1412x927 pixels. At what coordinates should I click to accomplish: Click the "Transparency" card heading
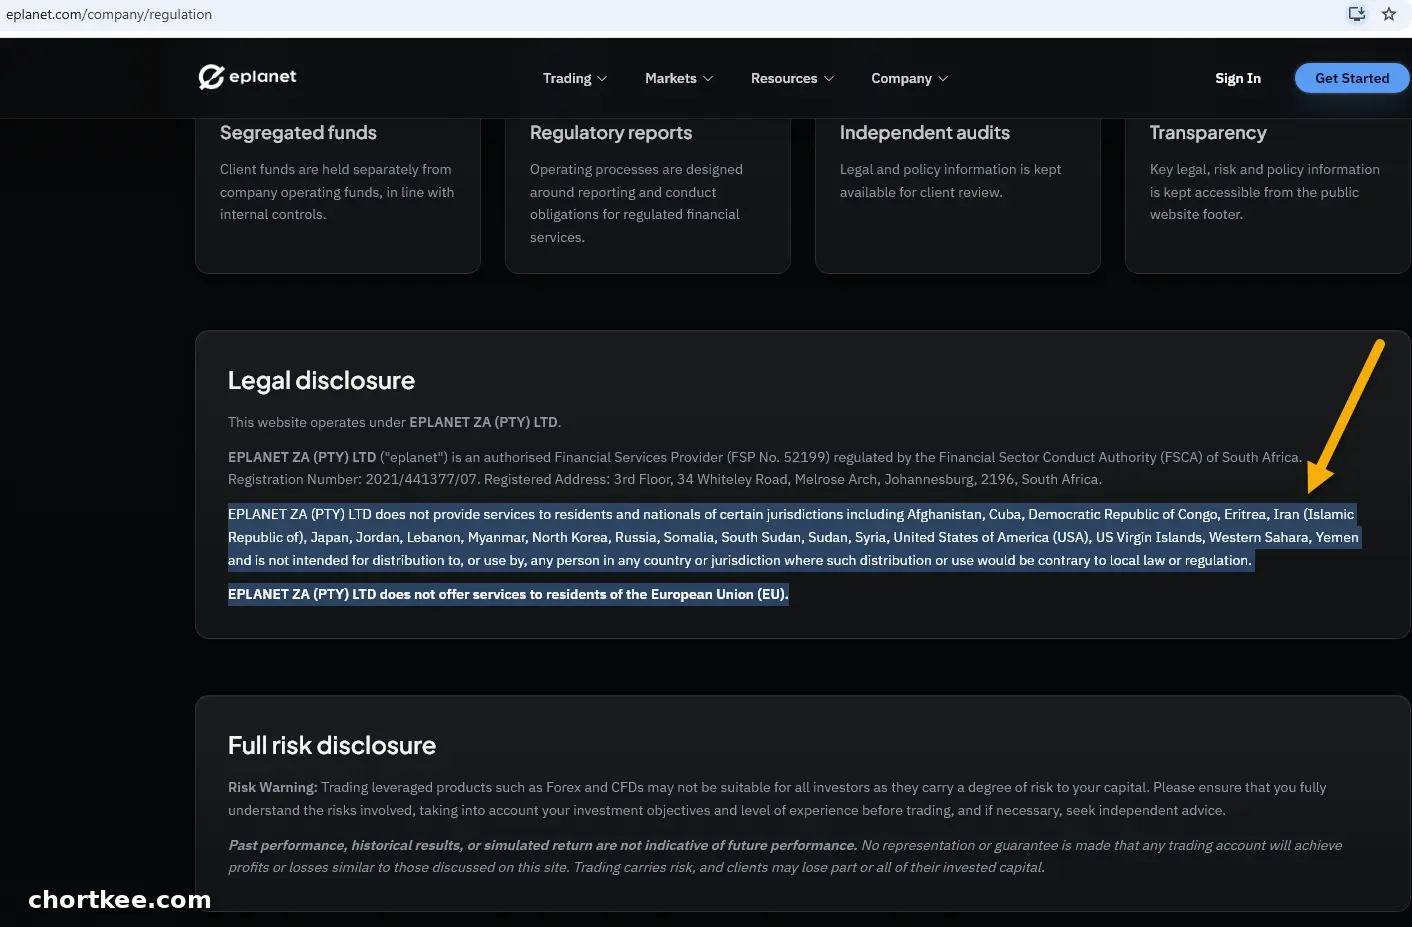pos(1208,133)
